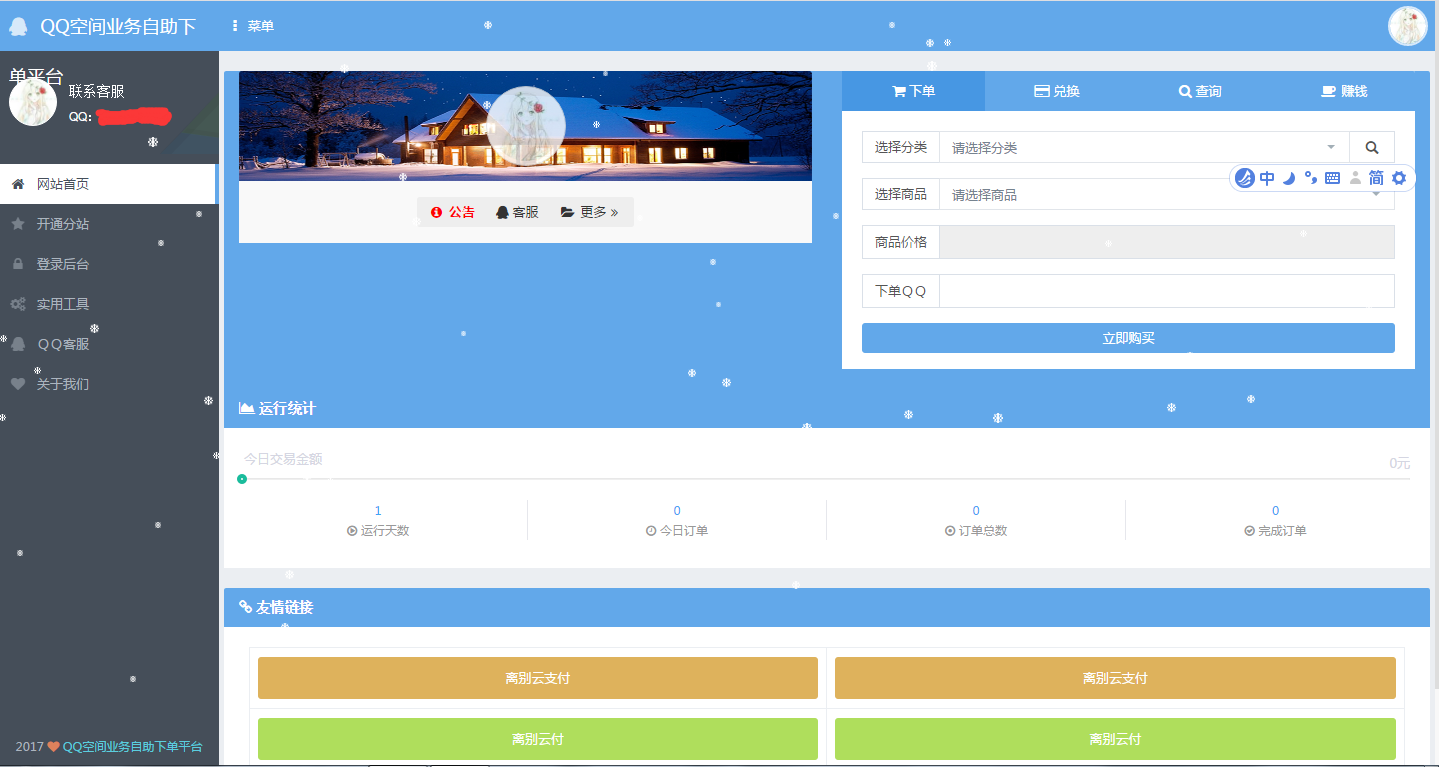Click the 运行统计 panel heading
This screenshot has height=767, width=1439.
pyautogui.click(x=278, y=408)
